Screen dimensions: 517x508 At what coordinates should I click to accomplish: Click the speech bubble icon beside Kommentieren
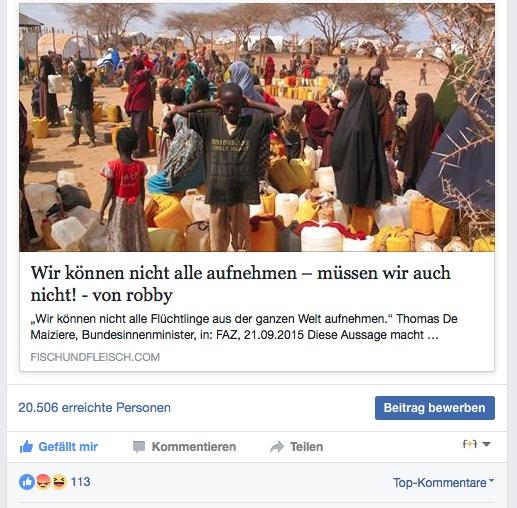click(139, 447)
